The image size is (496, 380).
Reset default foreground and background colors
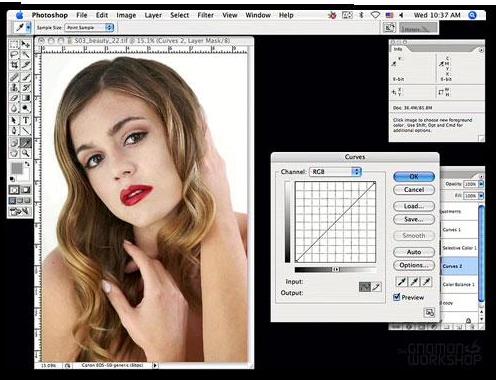pyautogui.click(x=12, y=179)
